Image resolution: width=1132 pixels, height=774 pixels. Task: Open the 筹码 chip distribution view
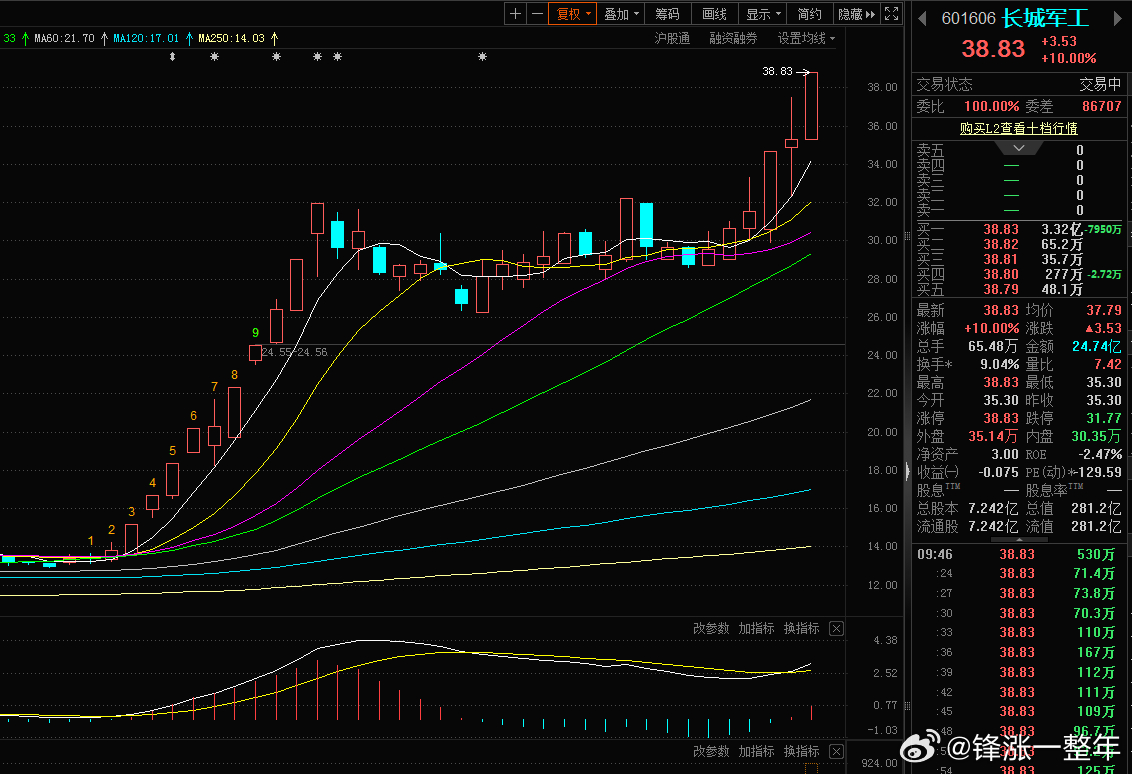point(667,14)
